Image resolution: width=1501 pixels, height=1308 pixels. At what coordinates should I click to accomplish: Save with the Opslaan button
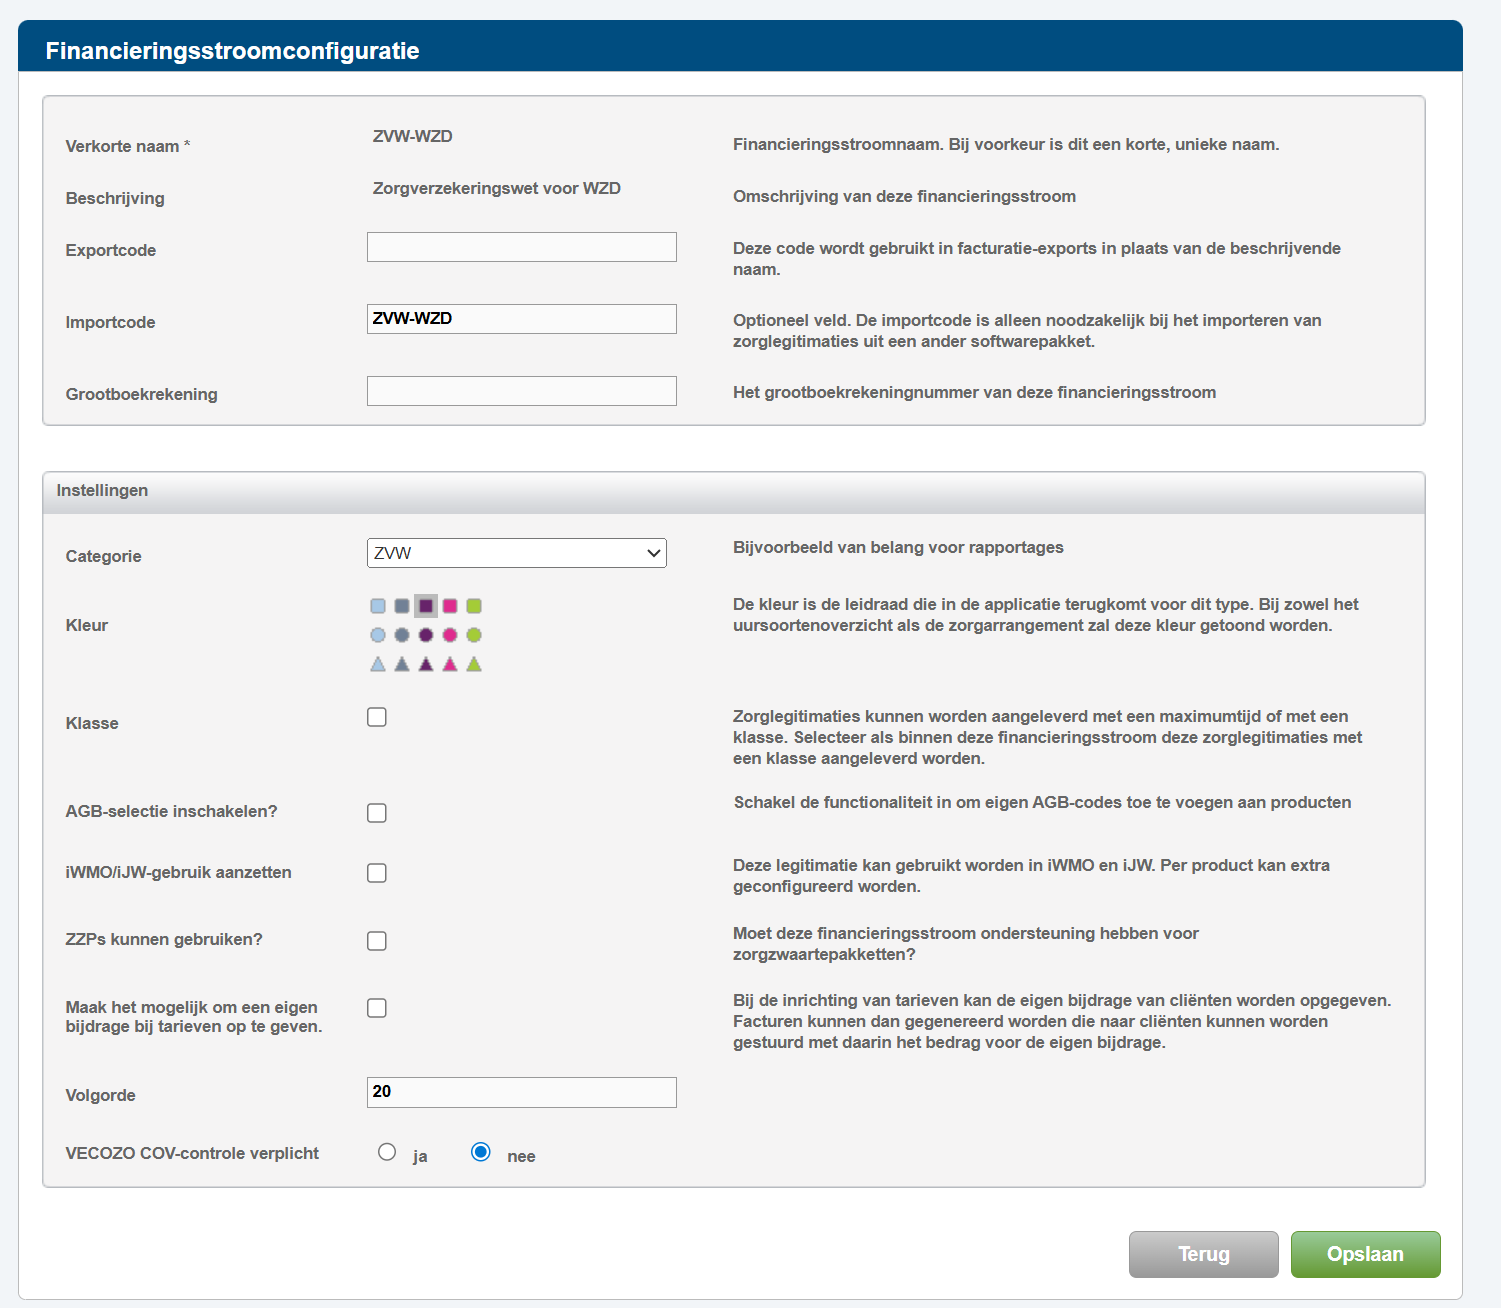click(1366, 1254)
